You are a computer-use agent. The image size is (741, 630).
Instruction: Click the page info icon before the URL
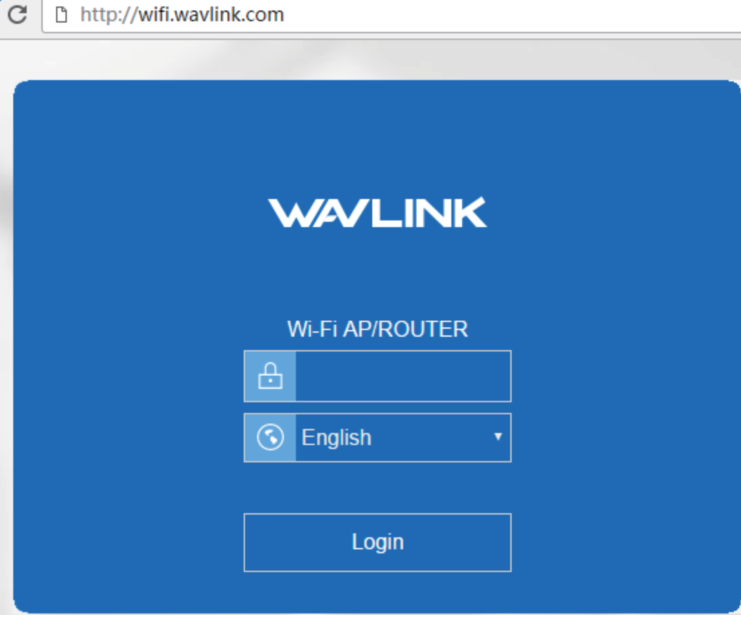click(x=61, y=15)
